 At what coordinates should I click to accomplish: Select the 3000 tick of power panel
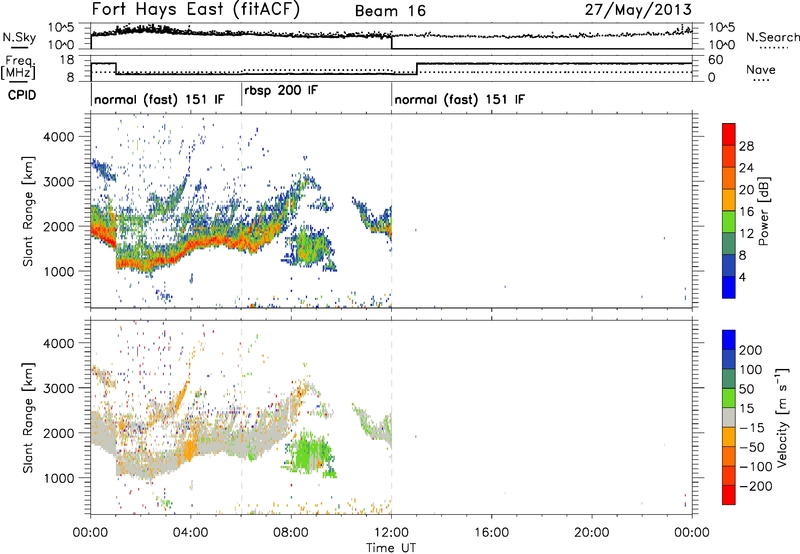coord(58,182)
